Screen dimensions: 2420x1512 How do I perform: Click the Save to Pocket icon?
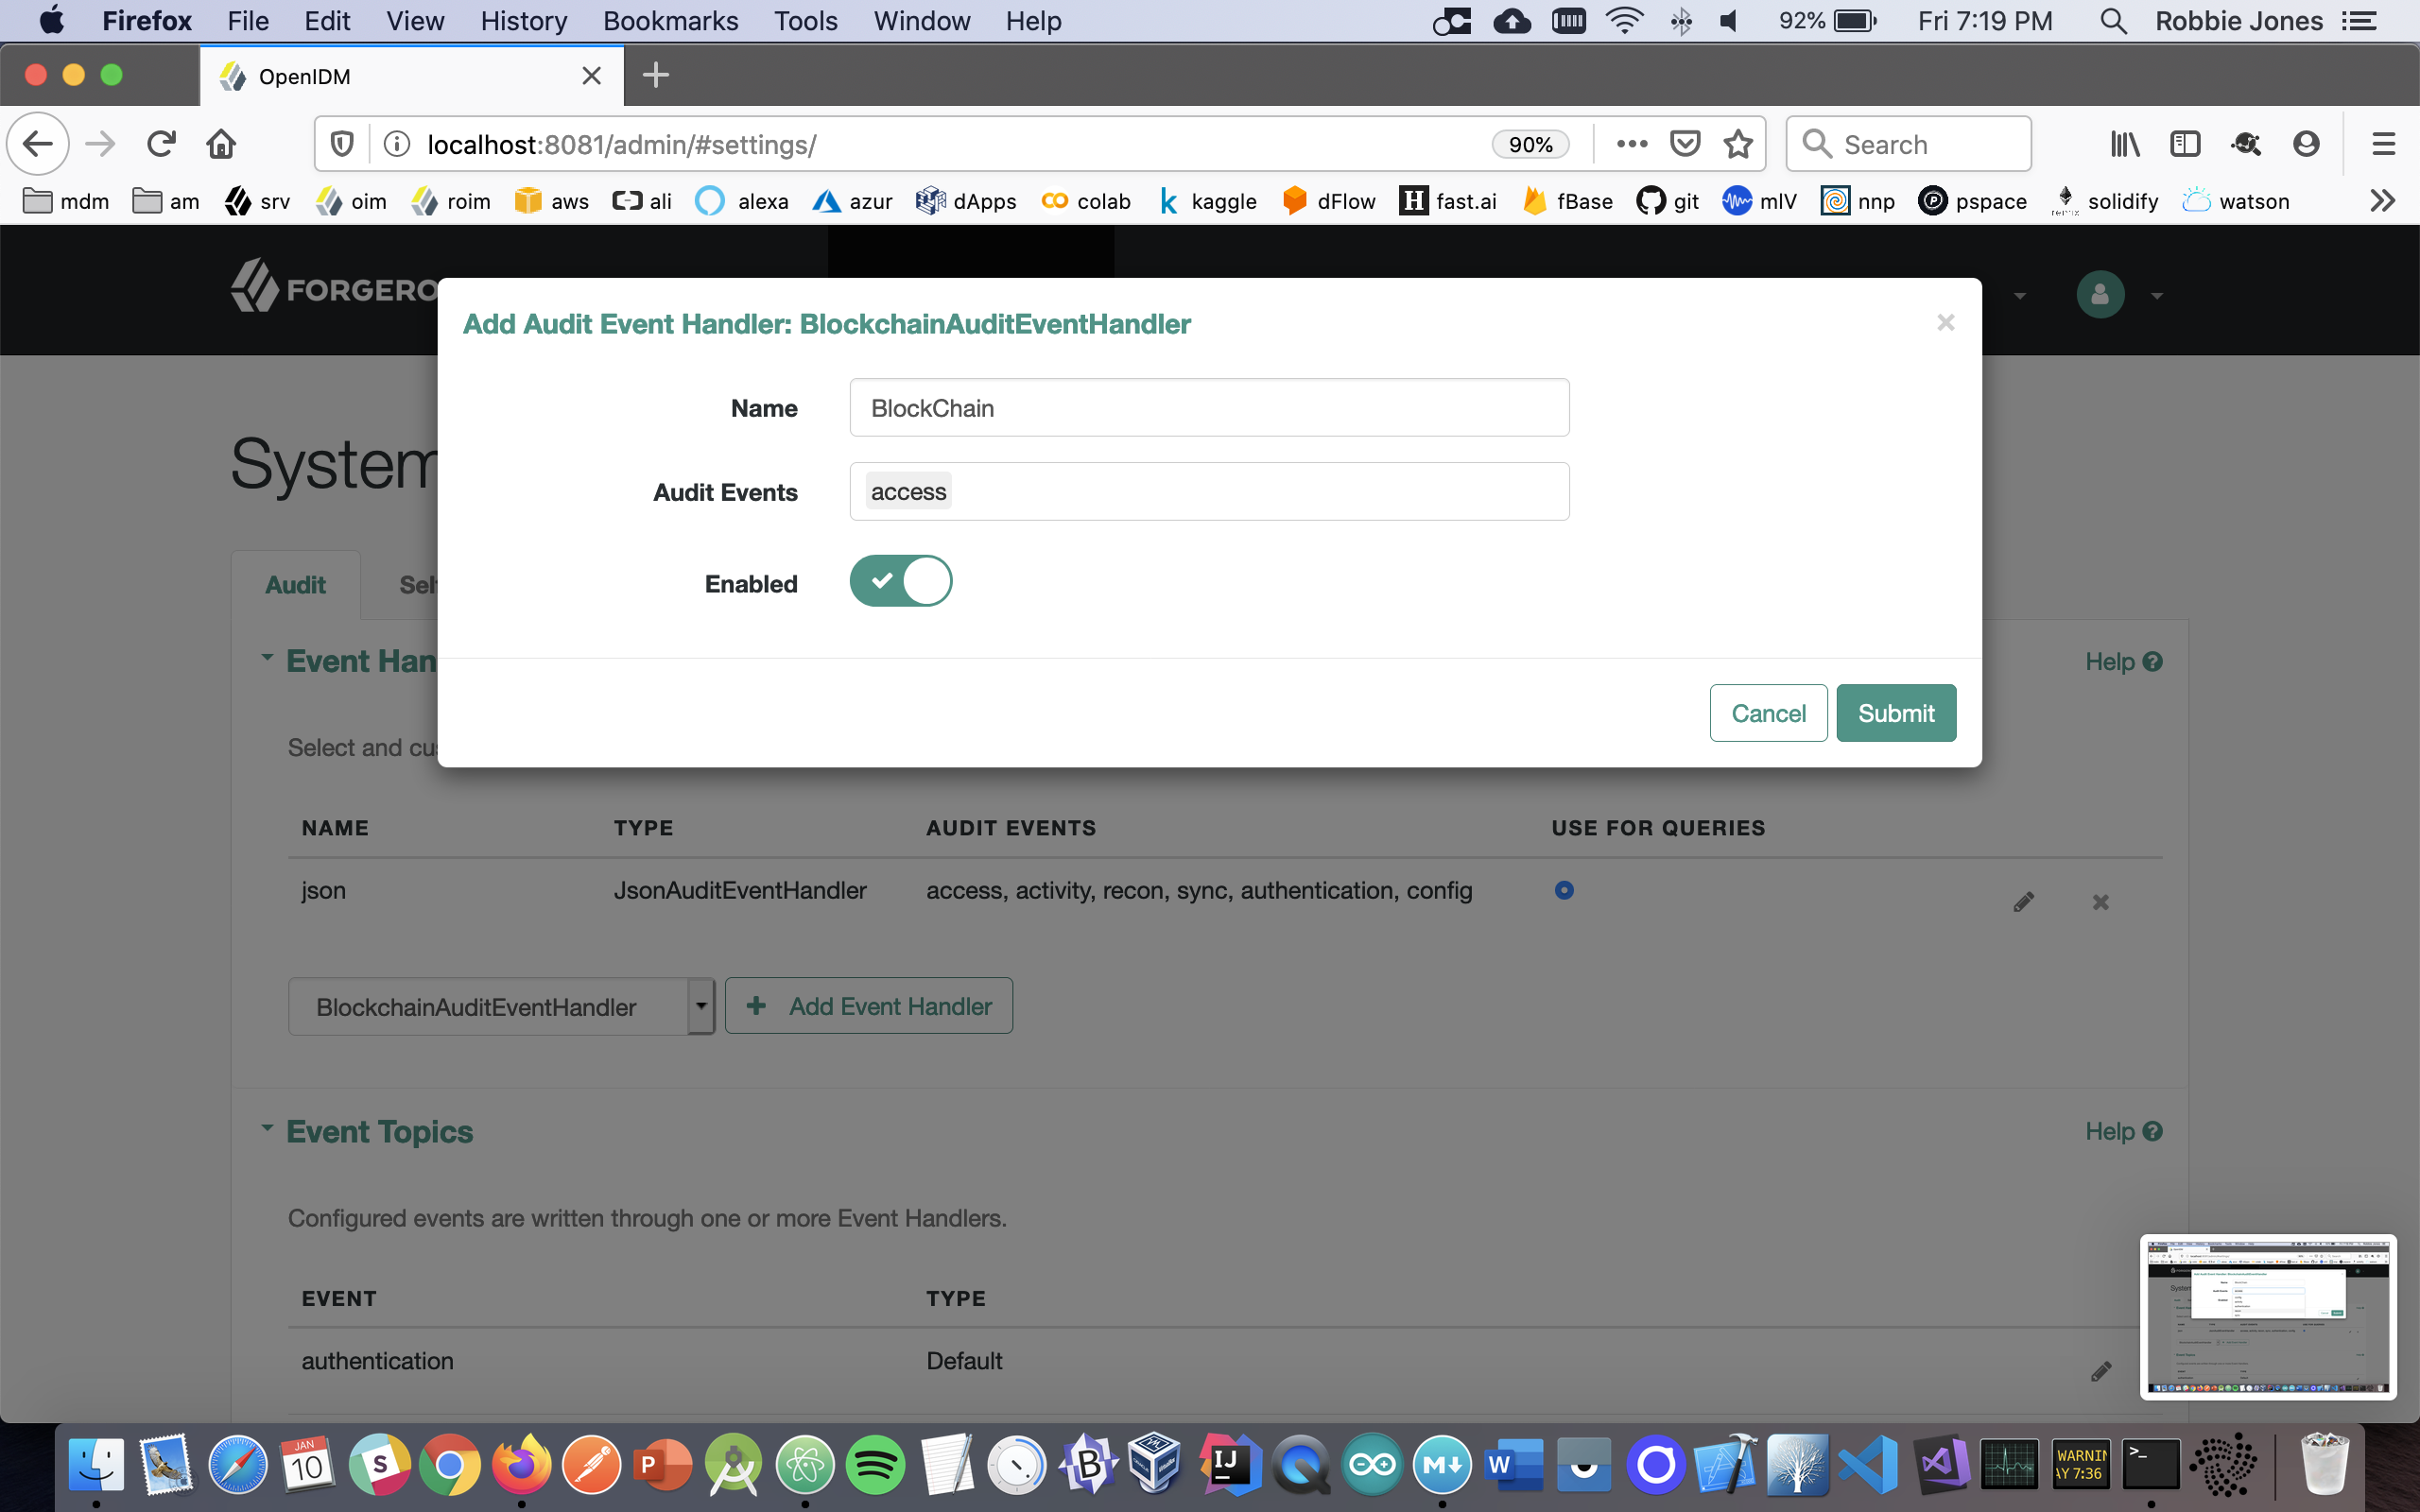tap(1685, 144)
